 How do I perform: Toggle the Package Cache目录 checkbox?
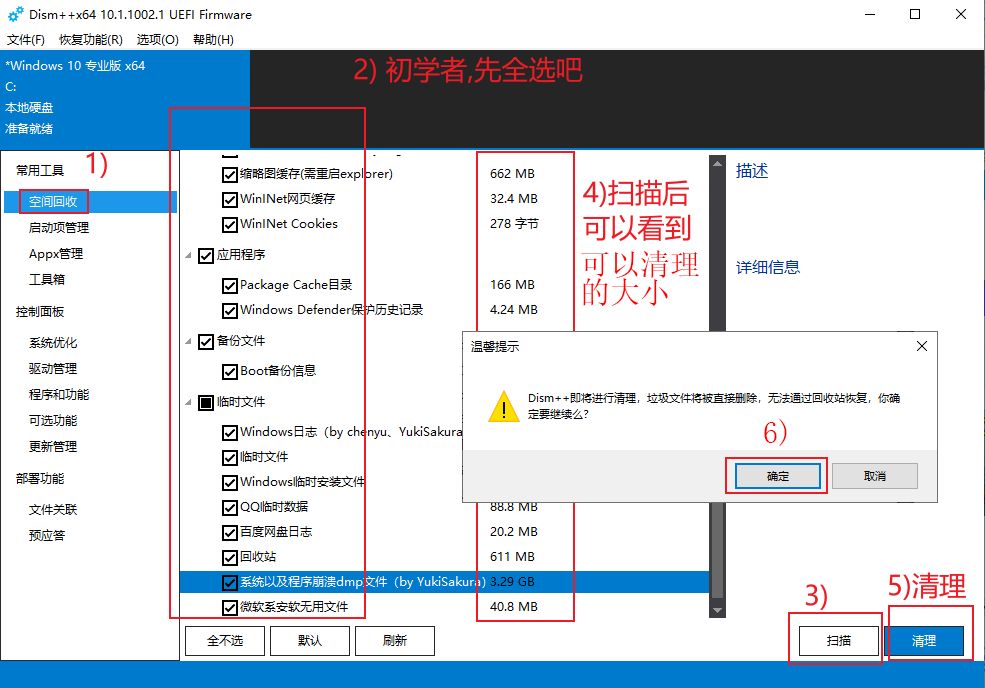[230, 285]
